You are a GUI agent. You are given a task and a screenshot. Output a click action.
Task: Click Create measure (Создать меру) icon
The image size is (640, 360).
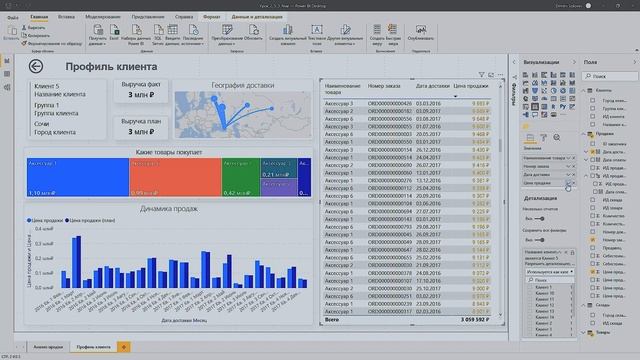[x=377, y=30]
